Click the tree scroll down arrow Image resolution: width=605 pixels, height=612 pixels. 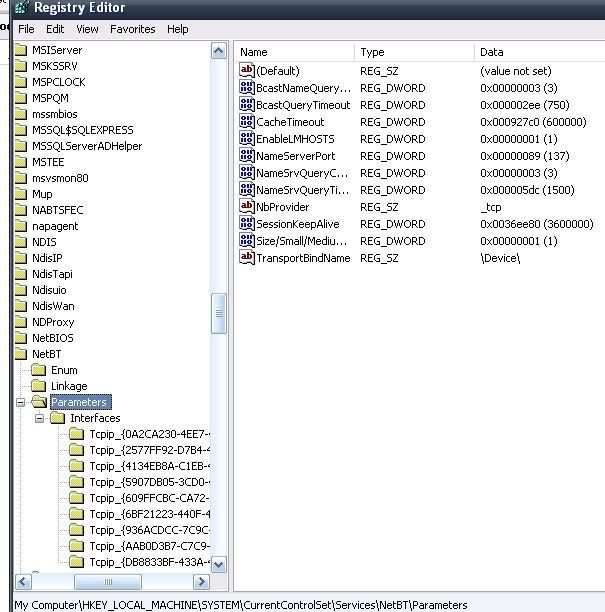219,564
